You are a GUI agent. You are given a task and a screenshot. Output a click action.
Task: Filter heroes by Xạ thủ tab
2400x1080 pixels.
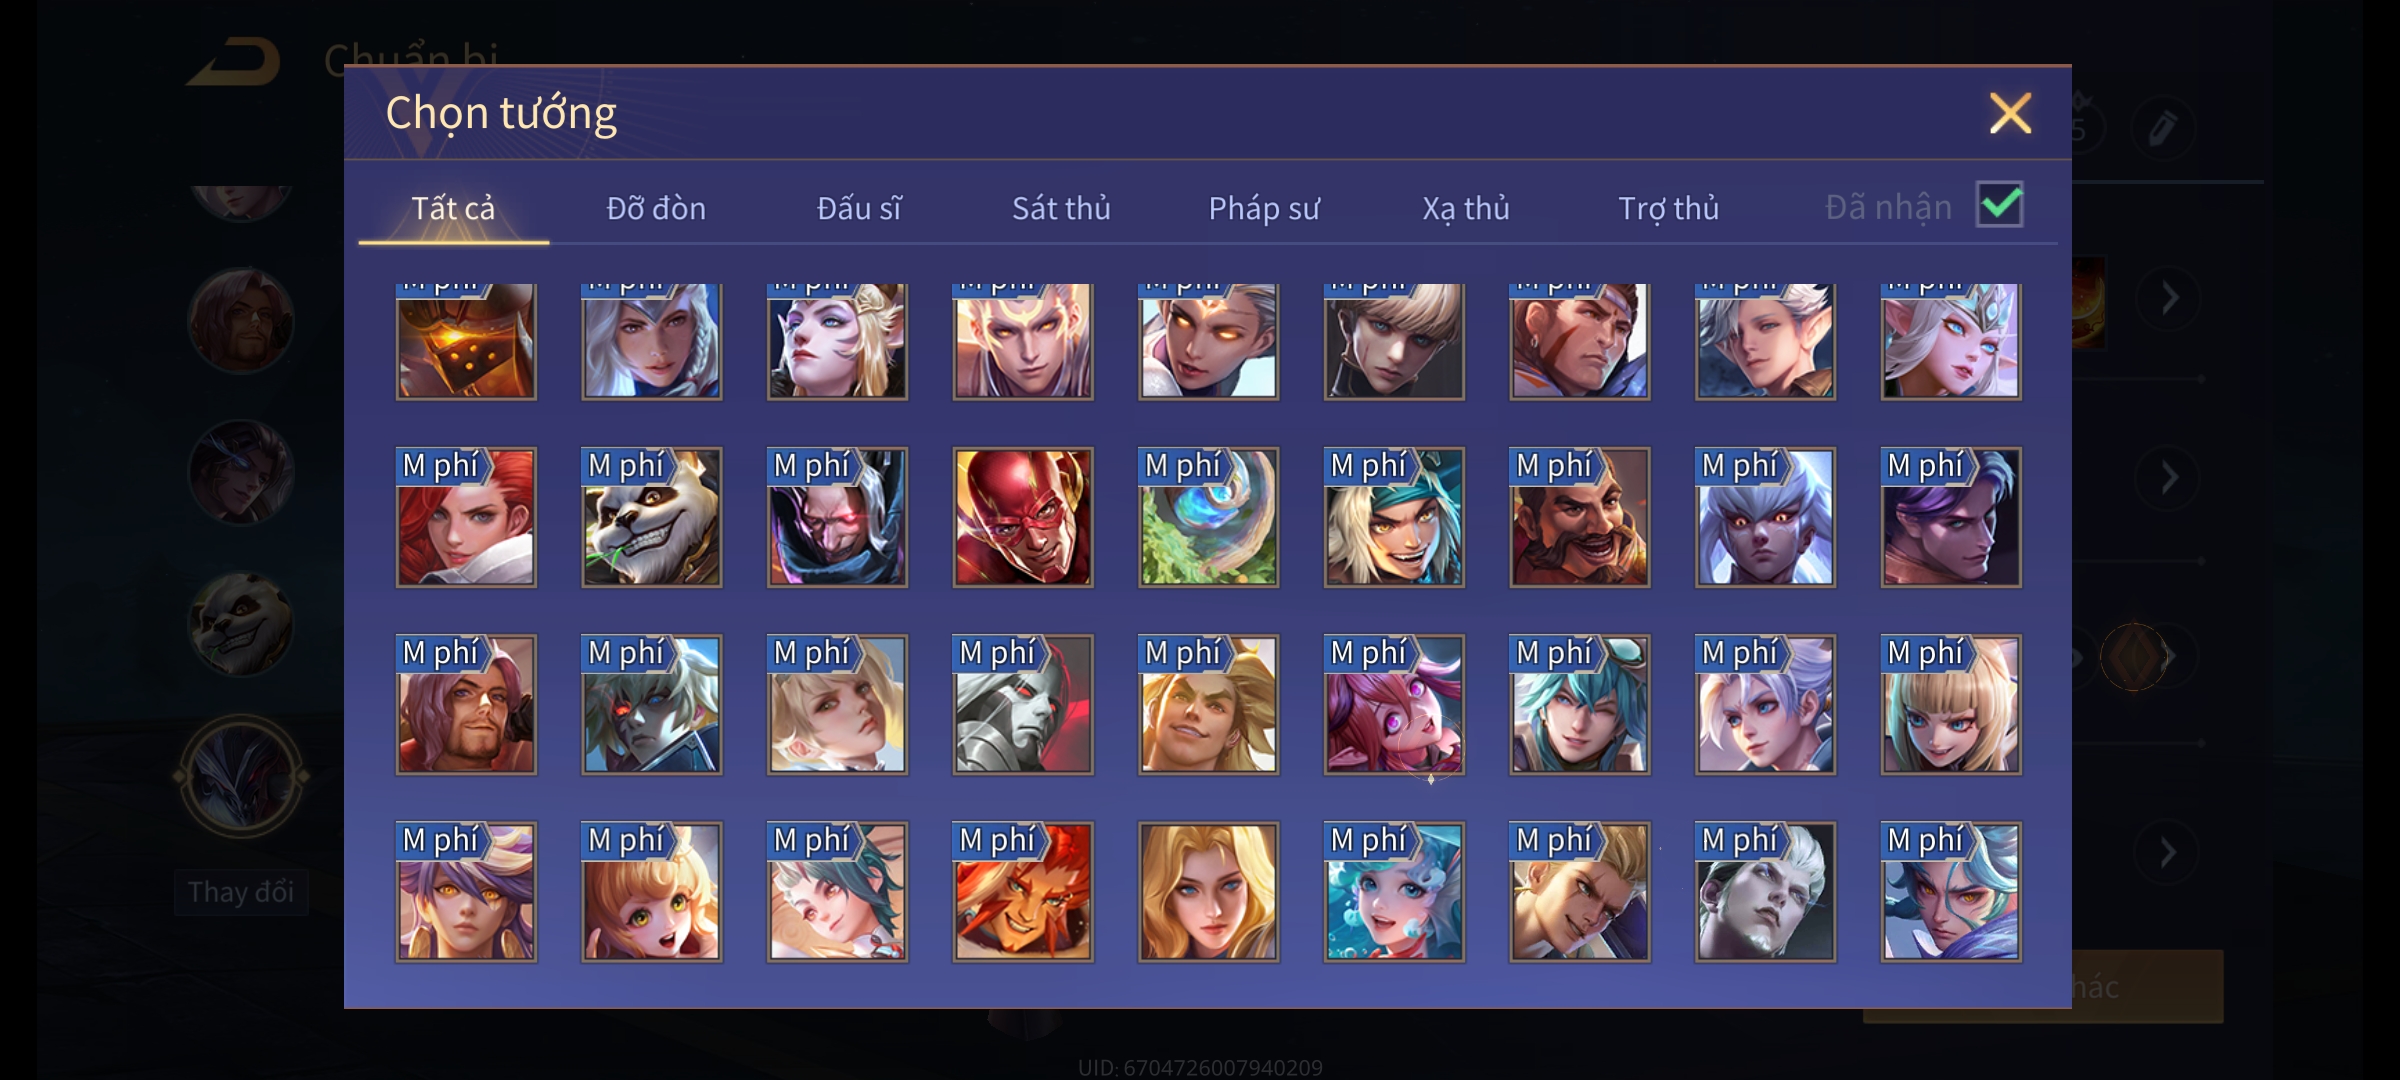pyautogui.click(x=1466, y=208)
